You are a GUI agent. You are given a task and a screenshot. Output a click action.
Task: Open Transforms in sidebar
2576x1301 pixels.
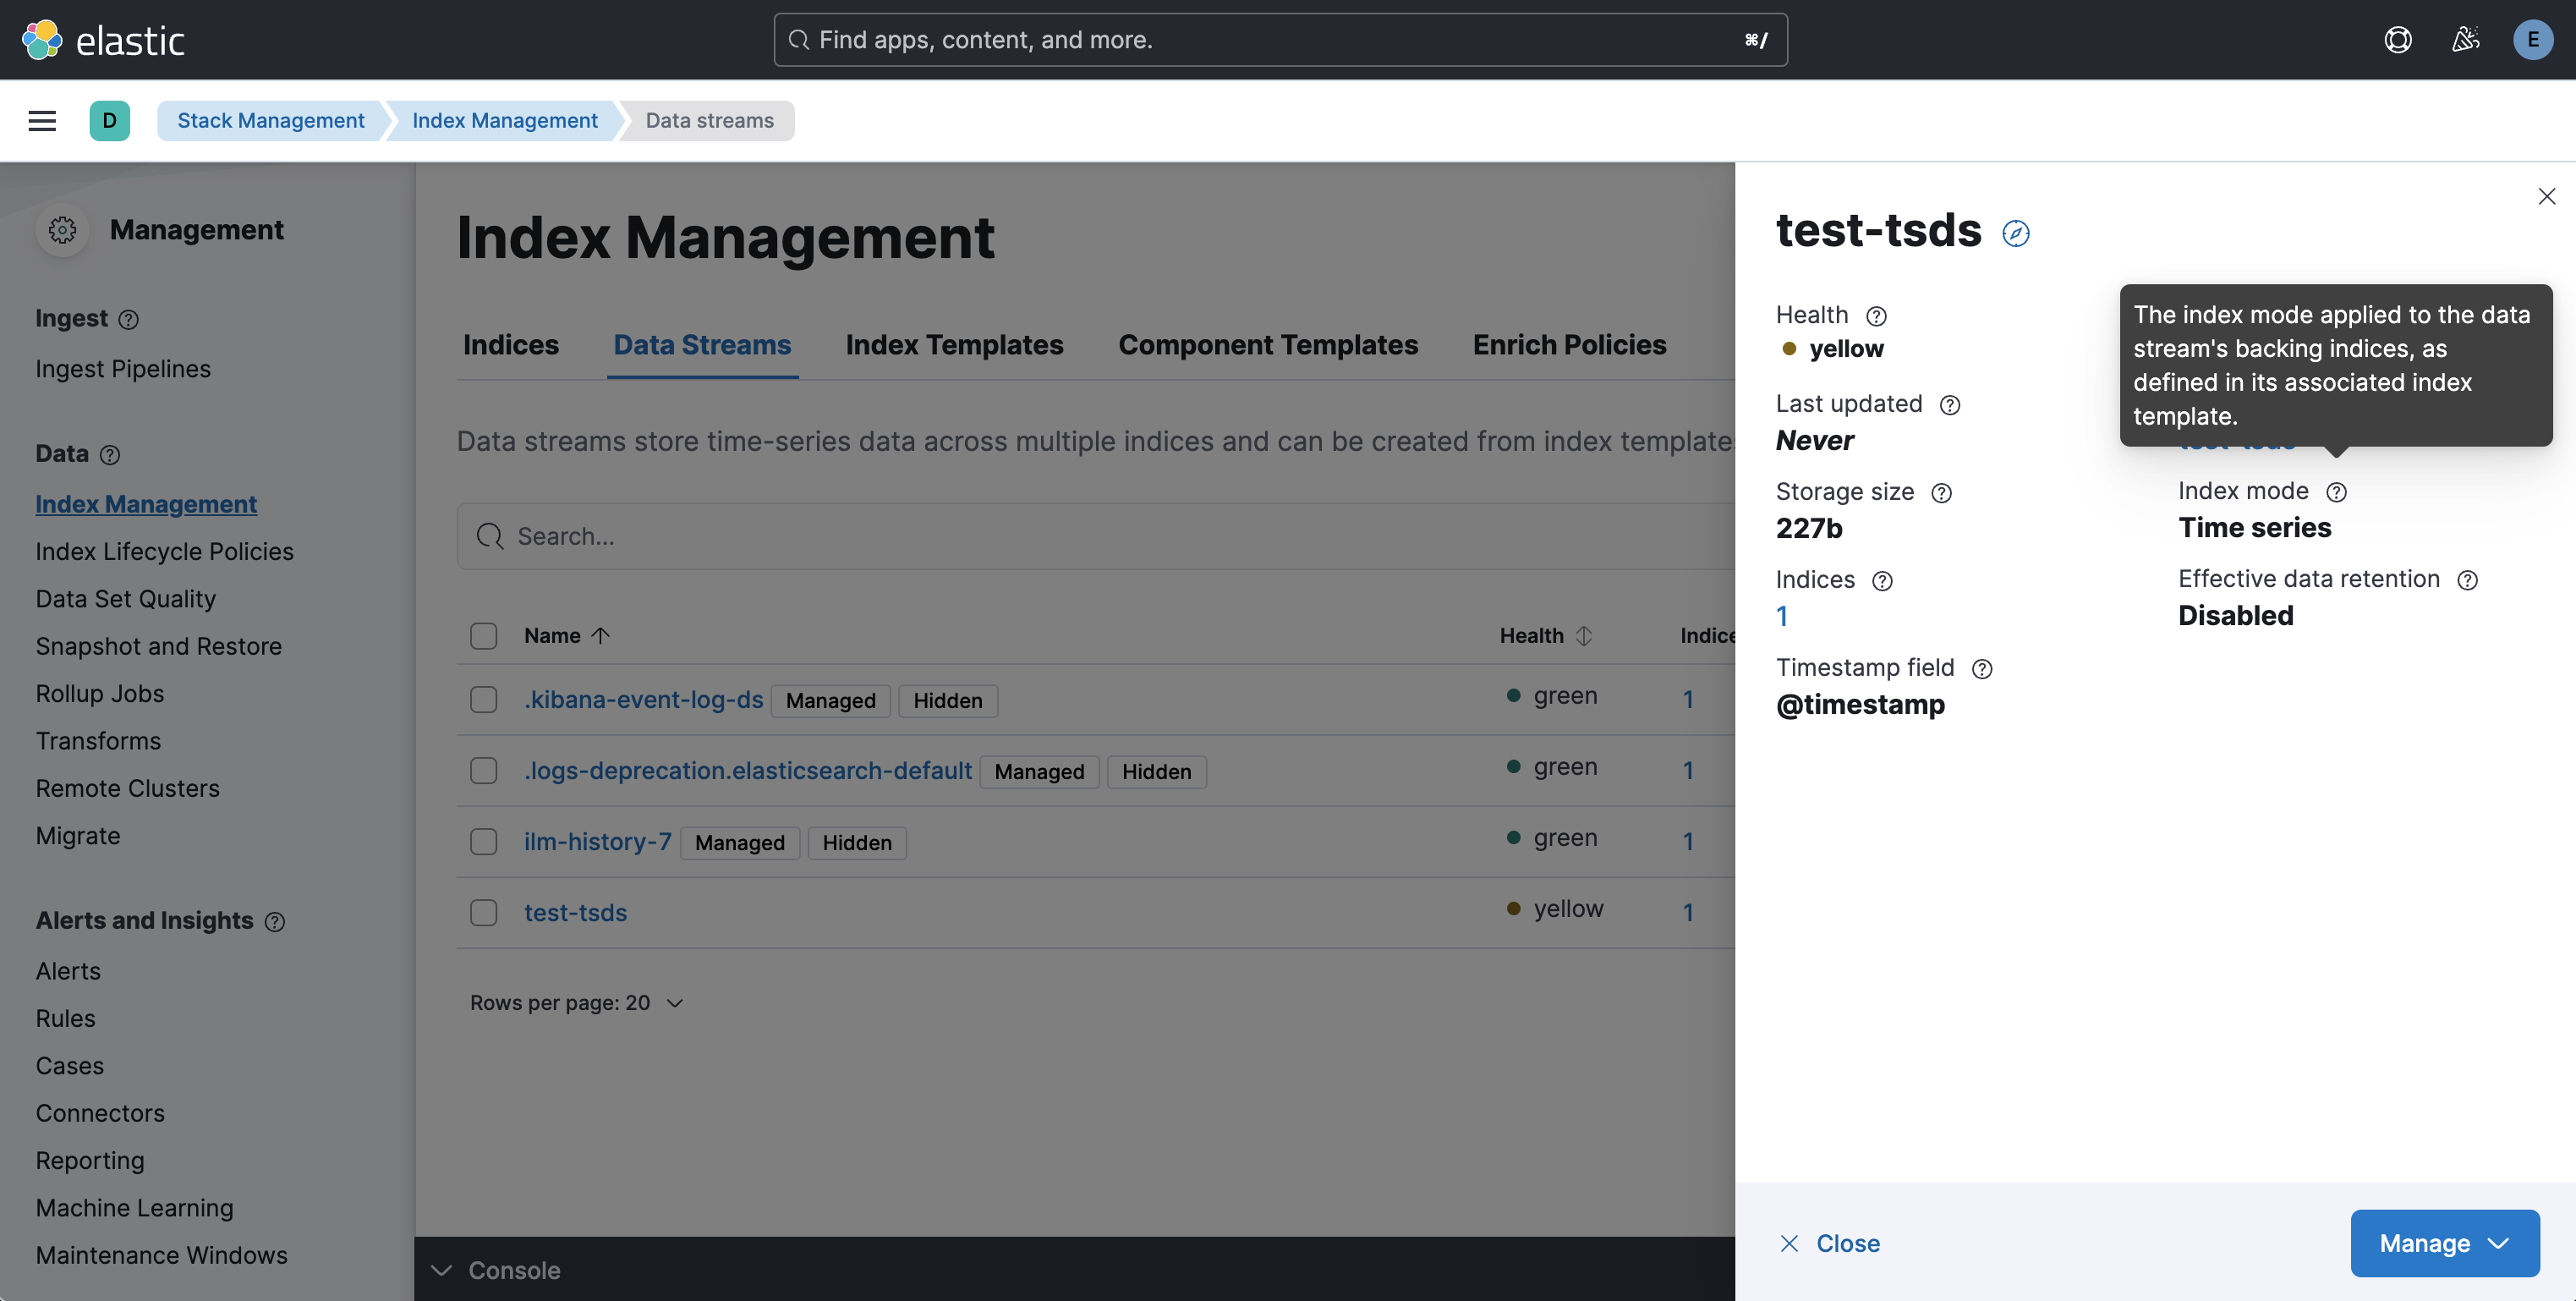point(98,741)
